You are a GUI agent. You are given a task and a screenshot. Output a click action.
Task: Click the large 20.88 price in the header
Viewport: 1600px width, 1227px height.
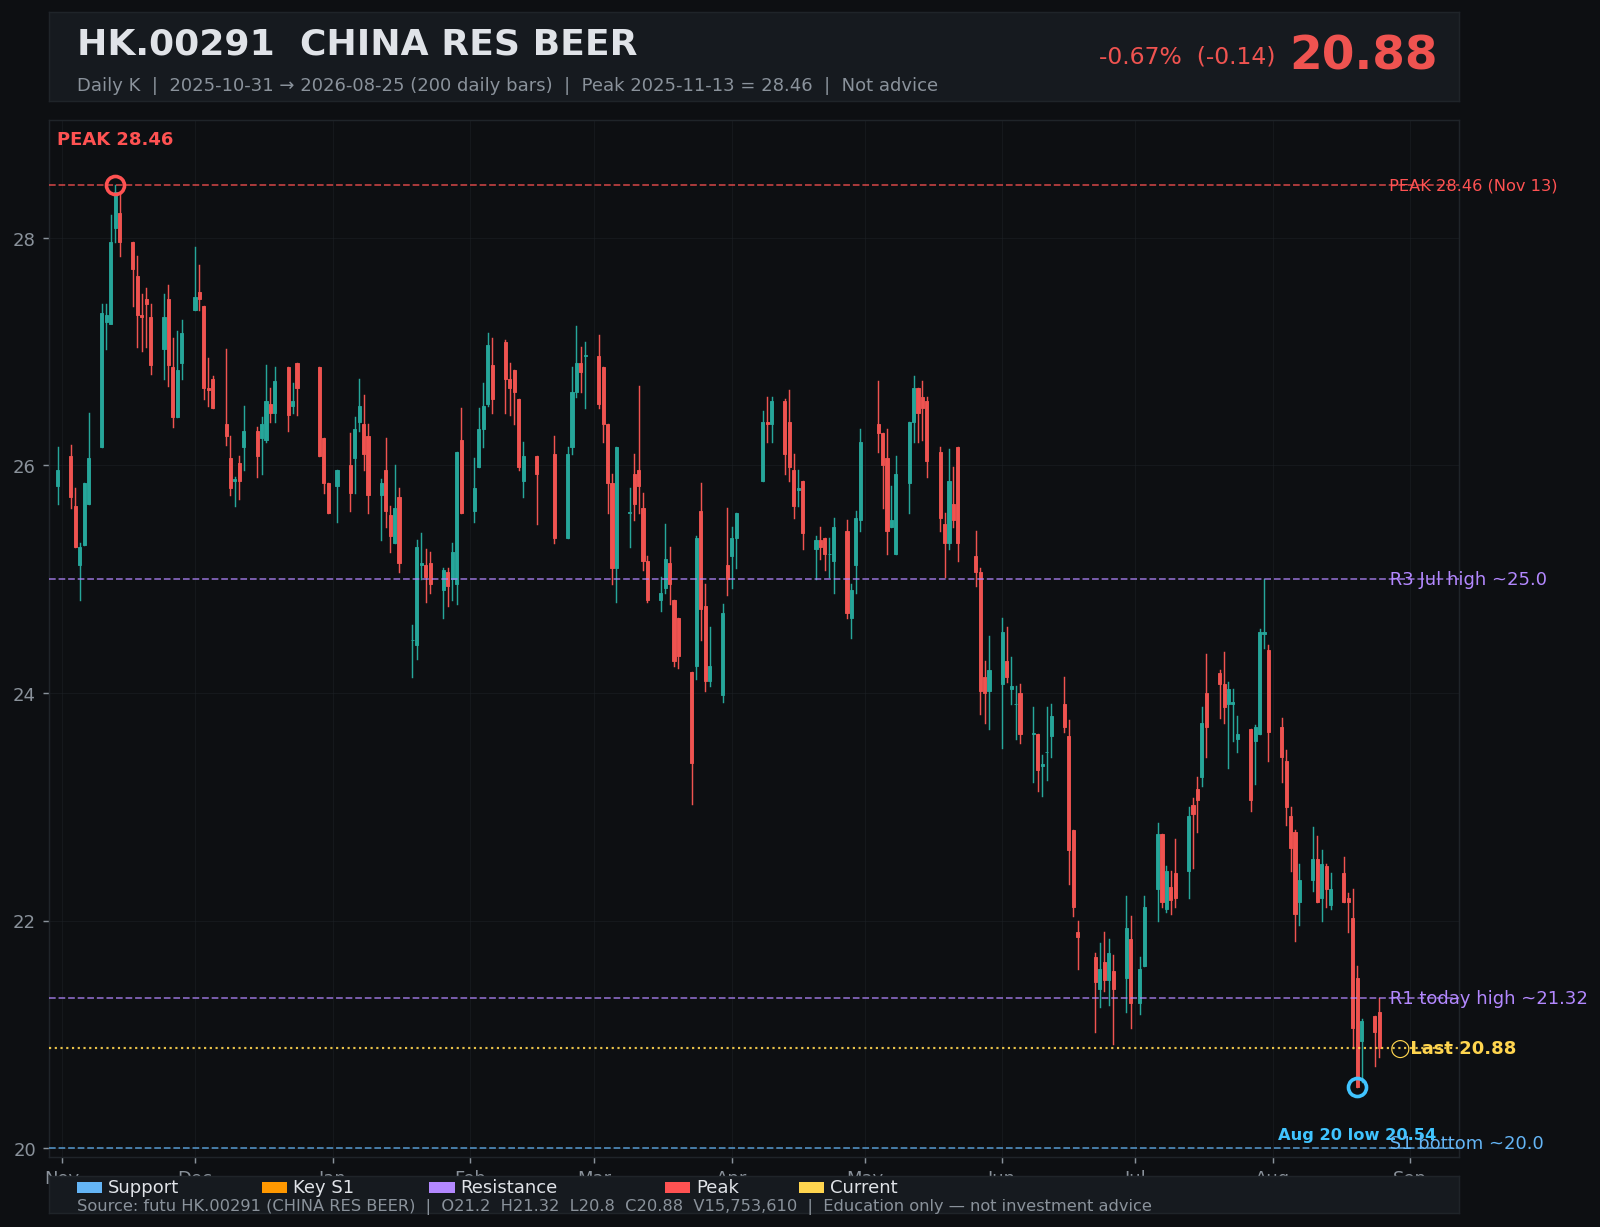[1363, 54]
